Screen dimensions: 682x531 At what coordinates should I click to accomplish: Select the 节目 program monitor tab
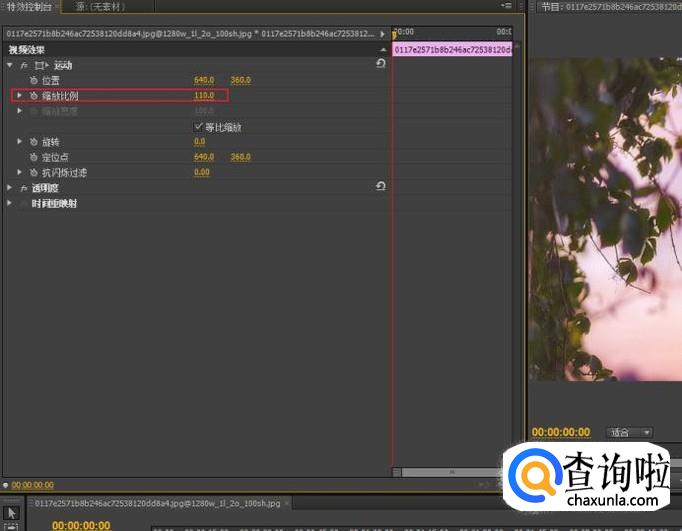tap(611, 7)
